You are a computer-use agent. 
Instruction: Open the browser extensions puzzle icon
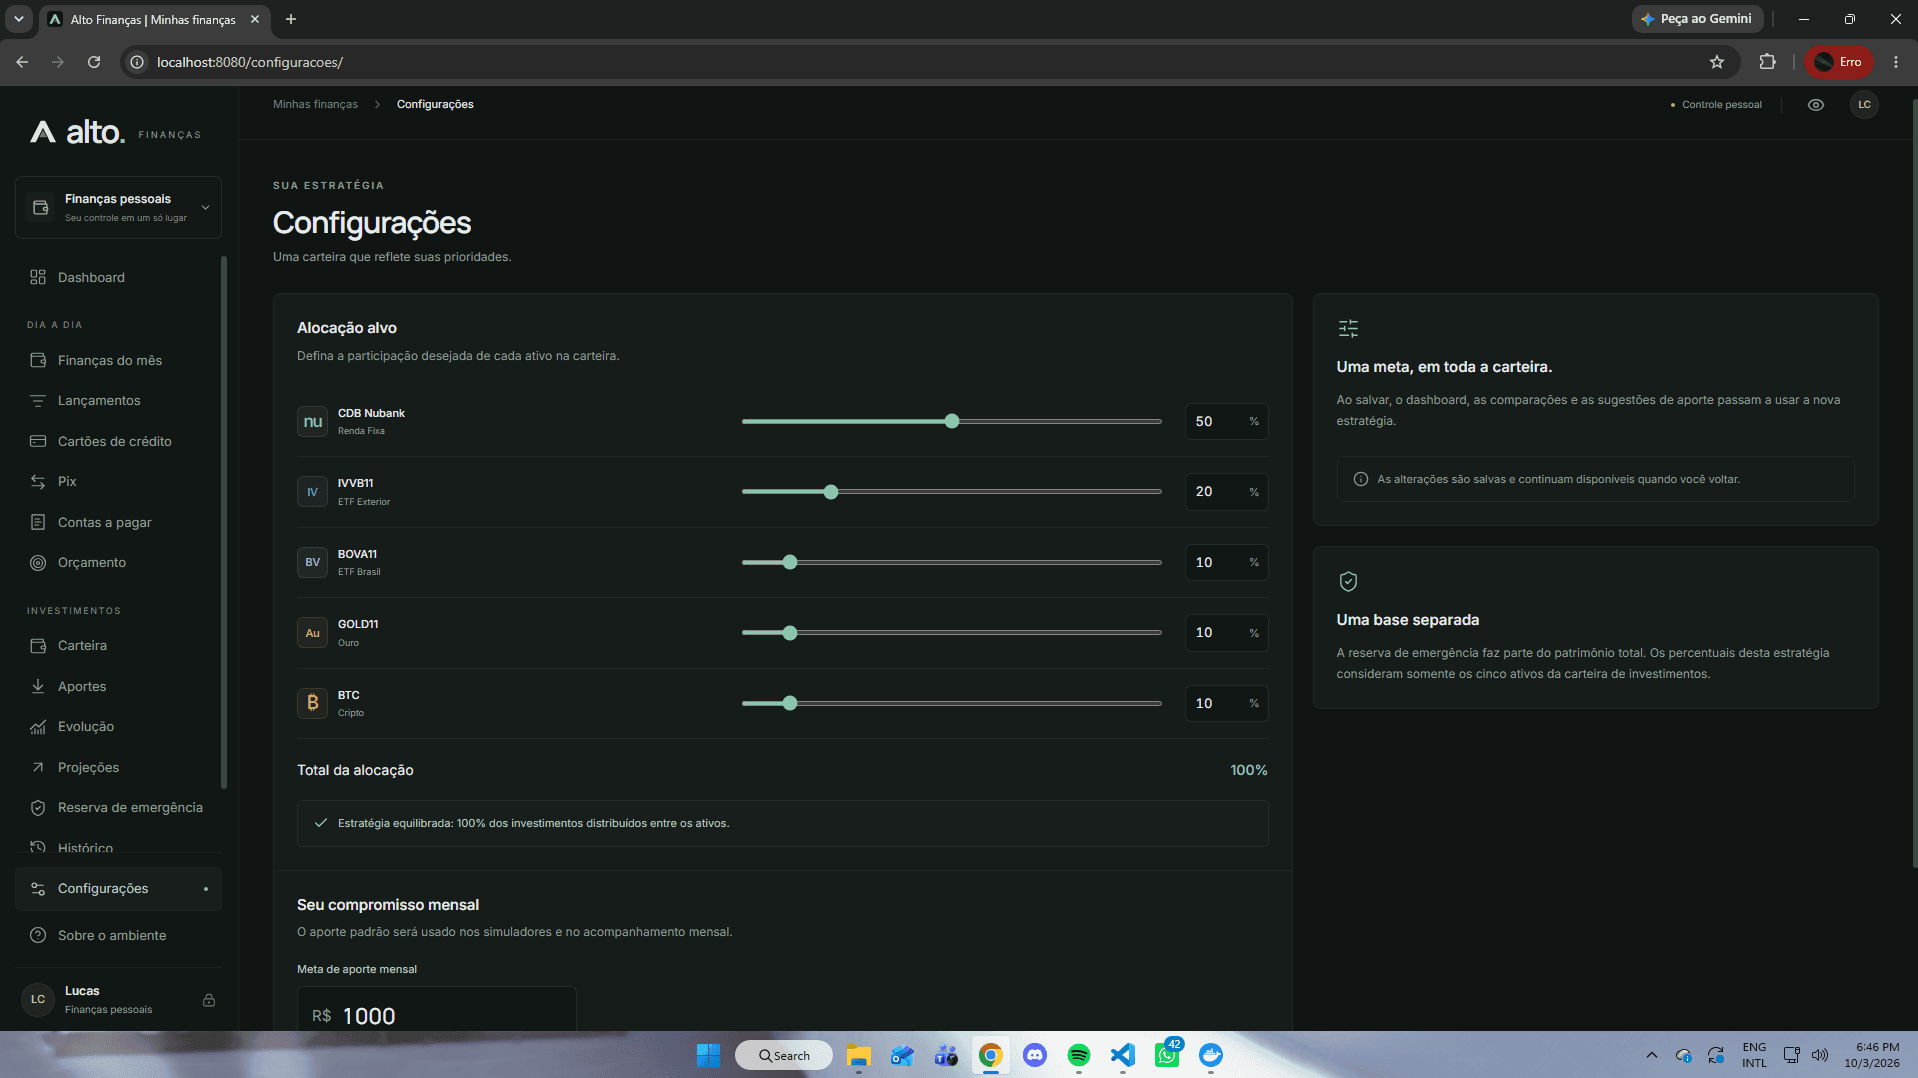pyautogui.click(x=1767, y=62)
